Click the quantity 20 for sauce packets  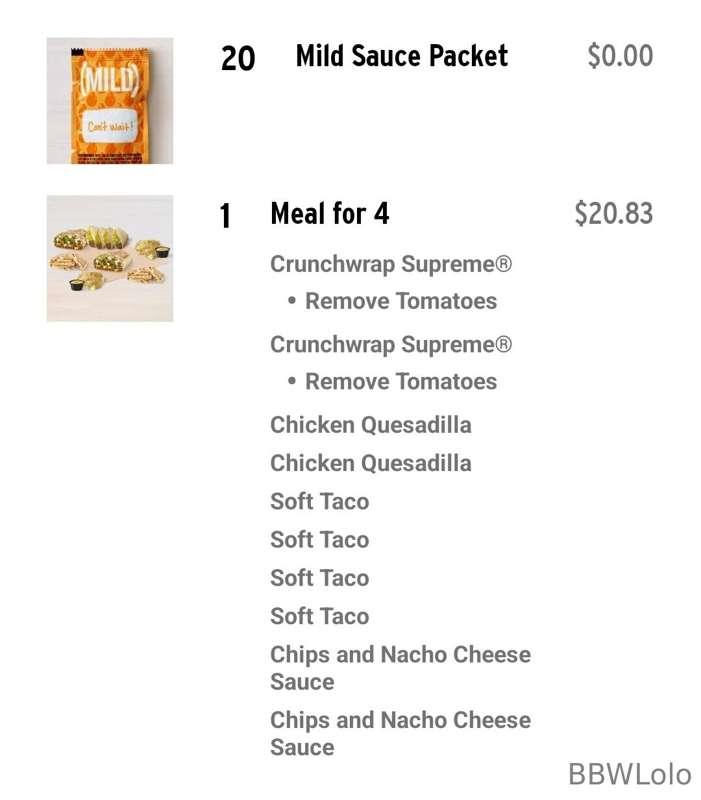coord(238,58)
